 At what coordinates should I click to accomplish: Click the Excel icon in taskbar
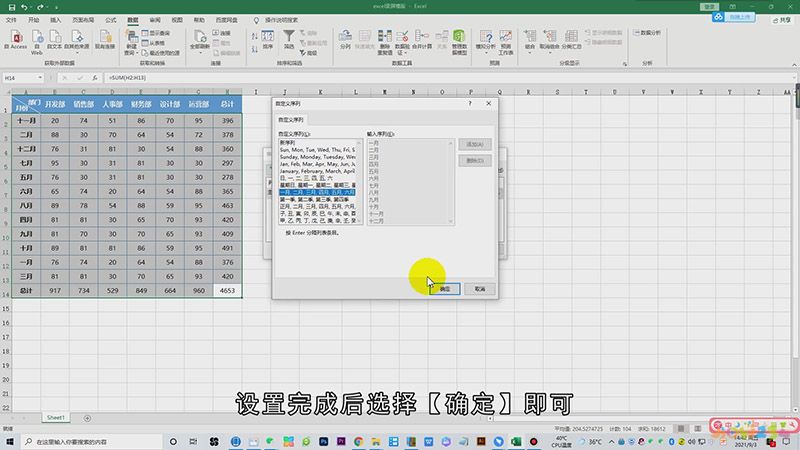516,441
